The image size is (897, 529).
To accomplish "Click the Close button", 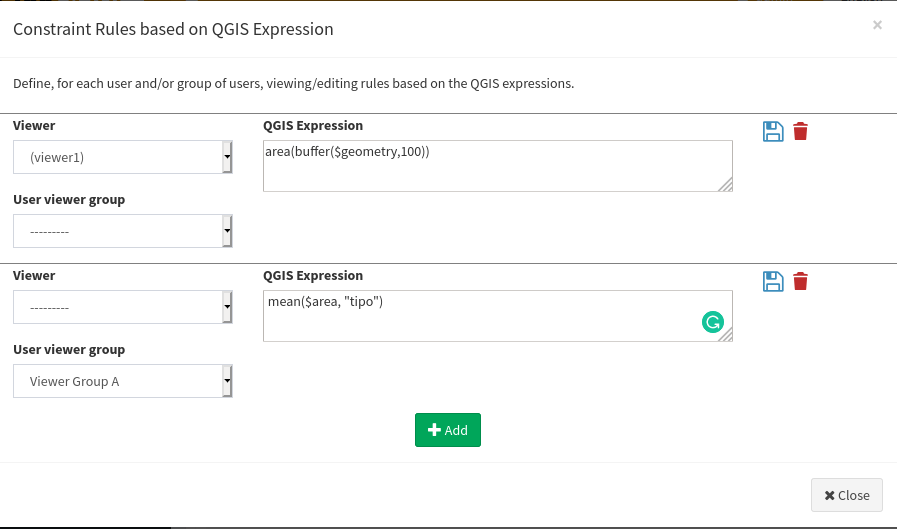I will tap(847, 495).
